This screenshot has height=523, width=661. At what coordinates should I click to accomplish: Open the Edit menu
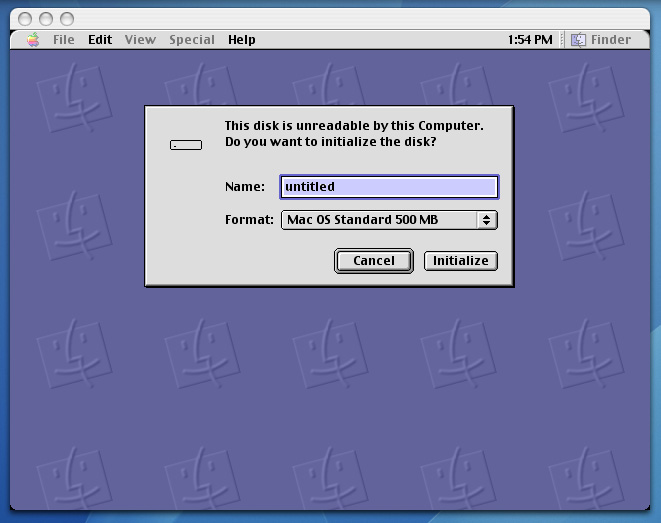pos(100,40)
